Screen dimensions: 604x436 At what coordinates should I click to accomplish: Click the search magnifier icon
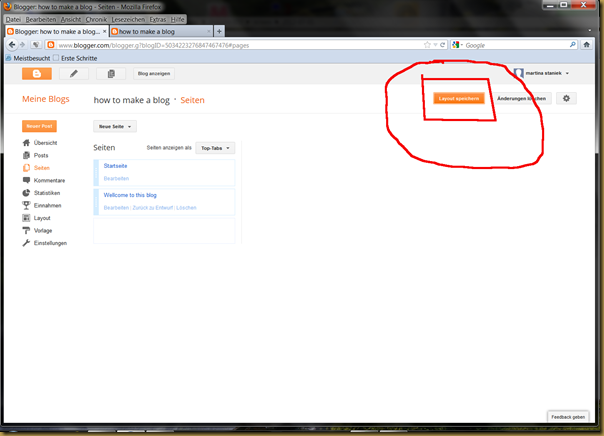click(572, 45)
